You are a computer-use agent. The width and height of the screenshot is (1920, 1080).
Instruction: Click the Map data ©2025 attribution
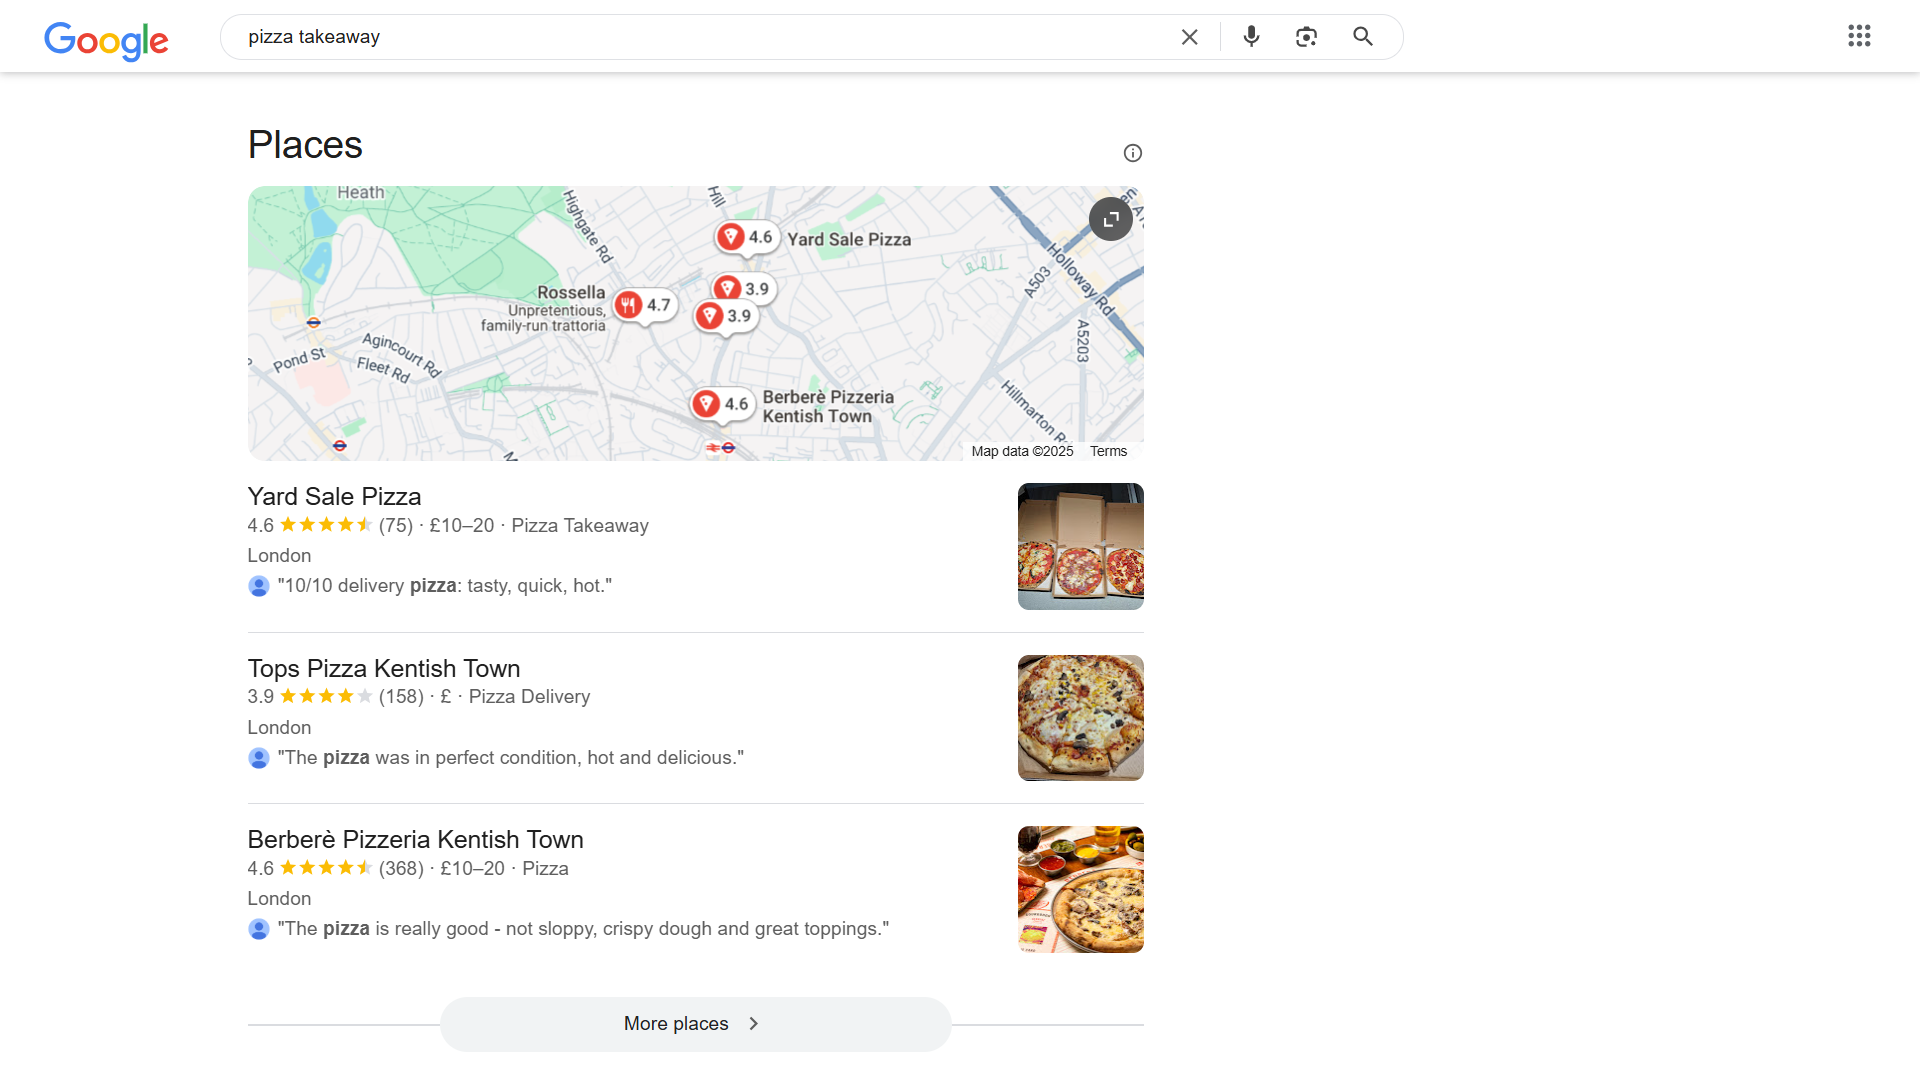(x=1022, y=451)
